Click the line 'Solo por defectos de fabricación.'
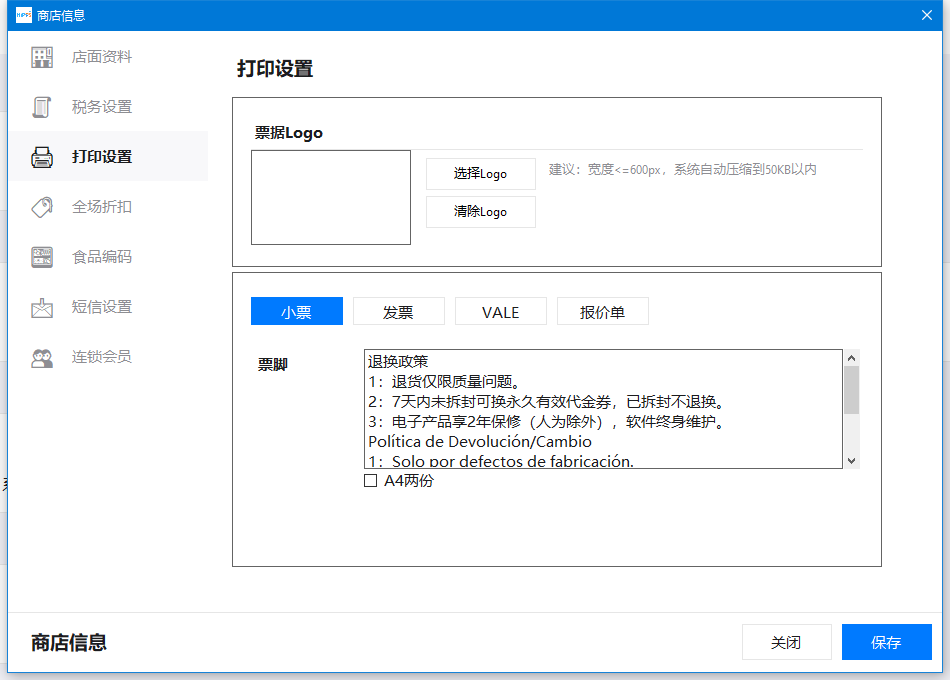The height and width of the screenshot is (680, 950). click(x=513, y=461)
